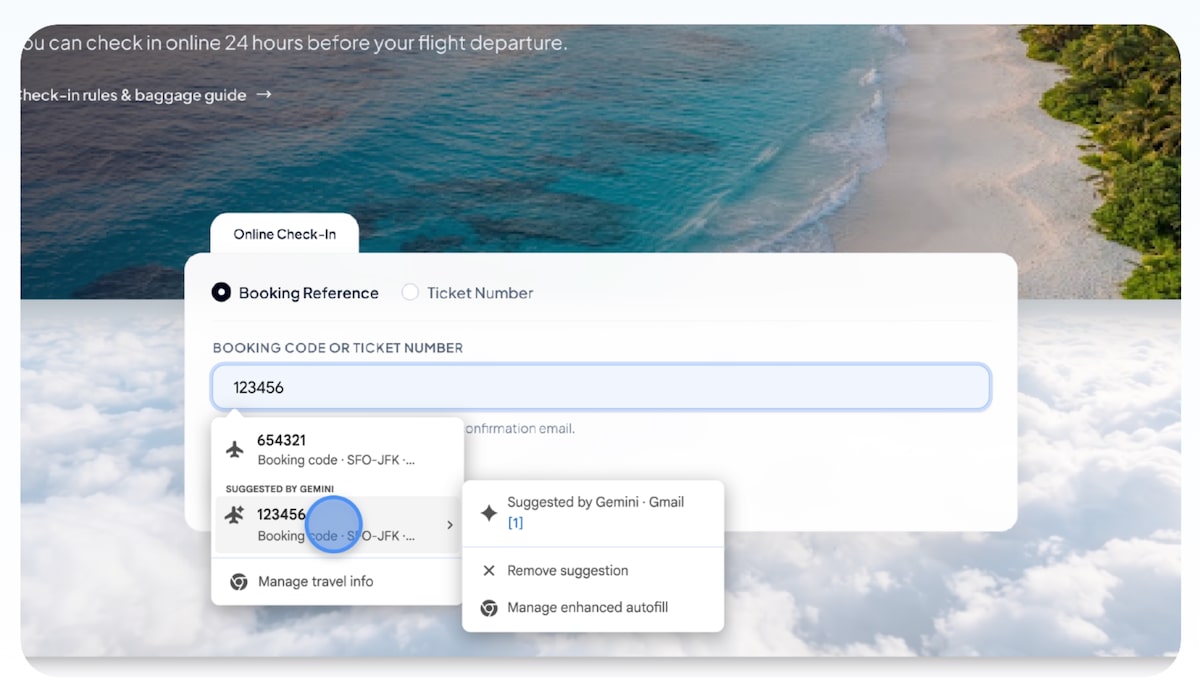Click the Chrome icon beside Manage travel info
This screenshot has width=1200, height=686.
(239, 581)
